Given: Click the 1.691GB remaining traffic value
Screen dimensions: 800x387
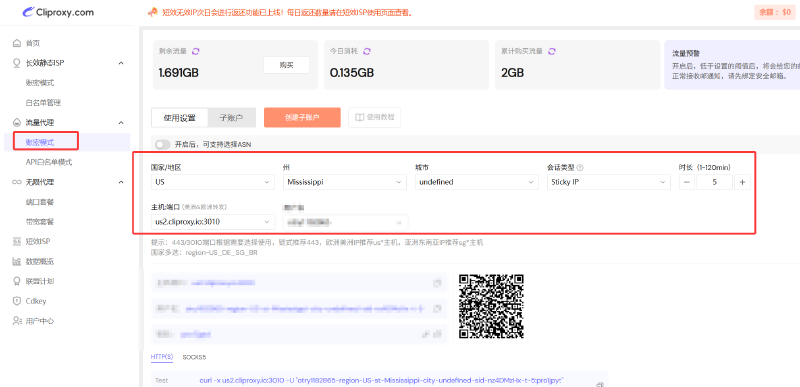Looking at the screenshot, I should click(179, 73).
